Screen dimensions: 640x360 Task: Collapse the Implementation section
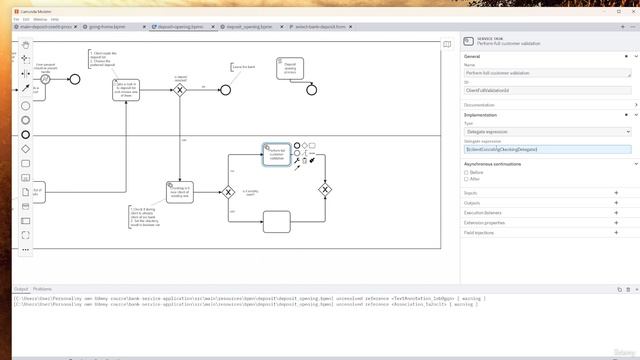pos(636,115)
